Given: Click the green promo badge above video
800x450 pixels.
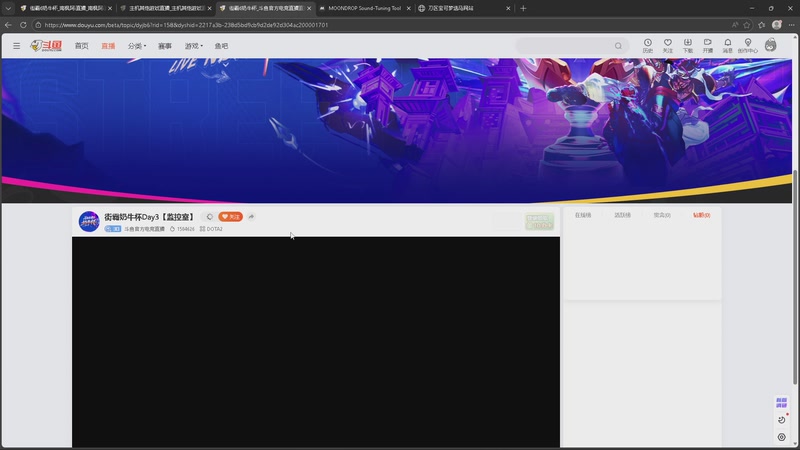Looking at the screenshot, I should coord(539,221).
